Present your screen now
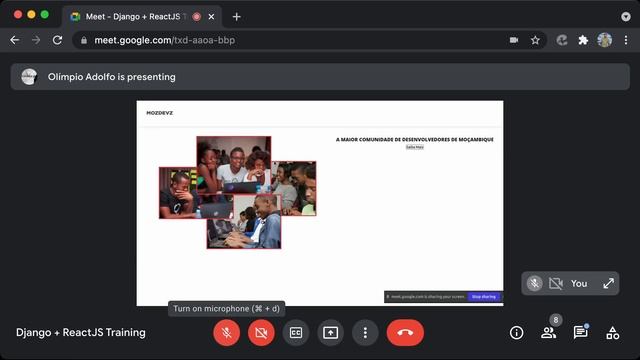Screen dimensions: 640x360 tap(331, 333)
